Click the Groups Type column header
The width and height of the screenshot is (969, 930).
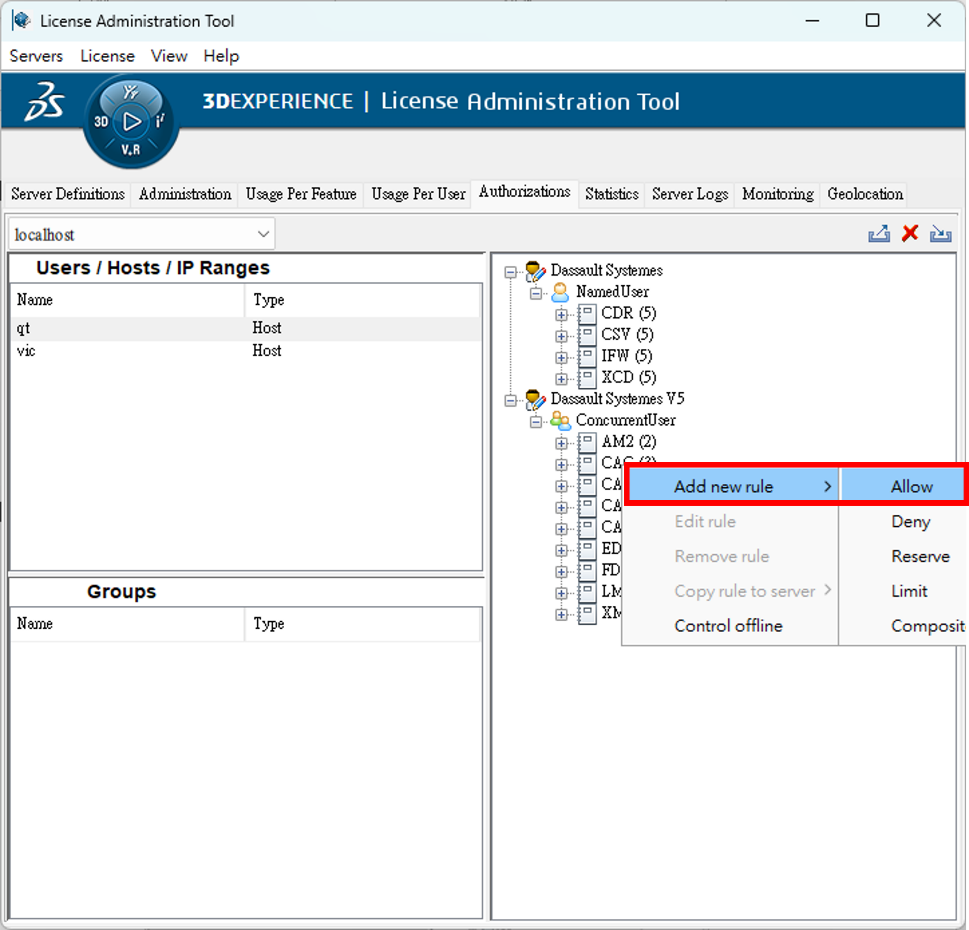tap(363, 624)
